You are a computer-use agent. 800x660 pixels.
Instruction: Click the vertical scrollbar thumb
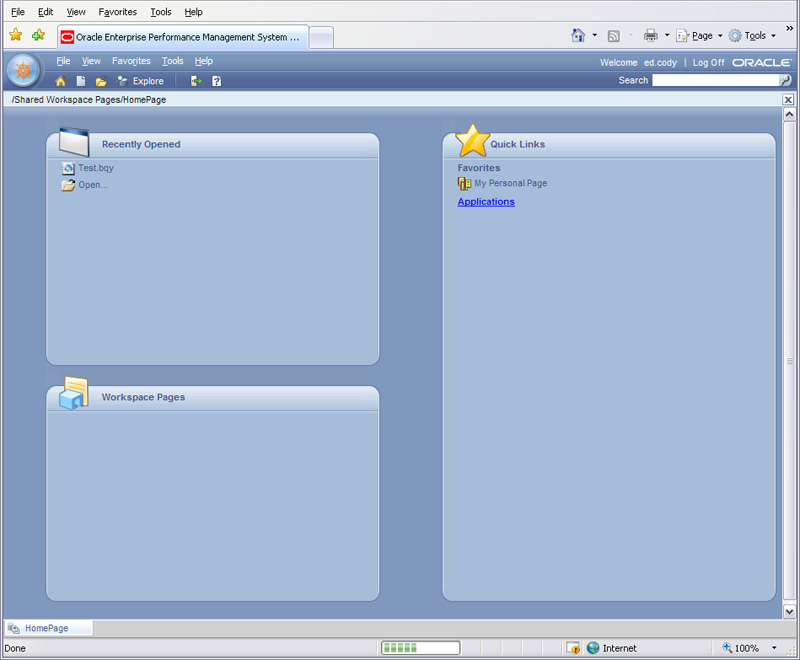[789, 361]
